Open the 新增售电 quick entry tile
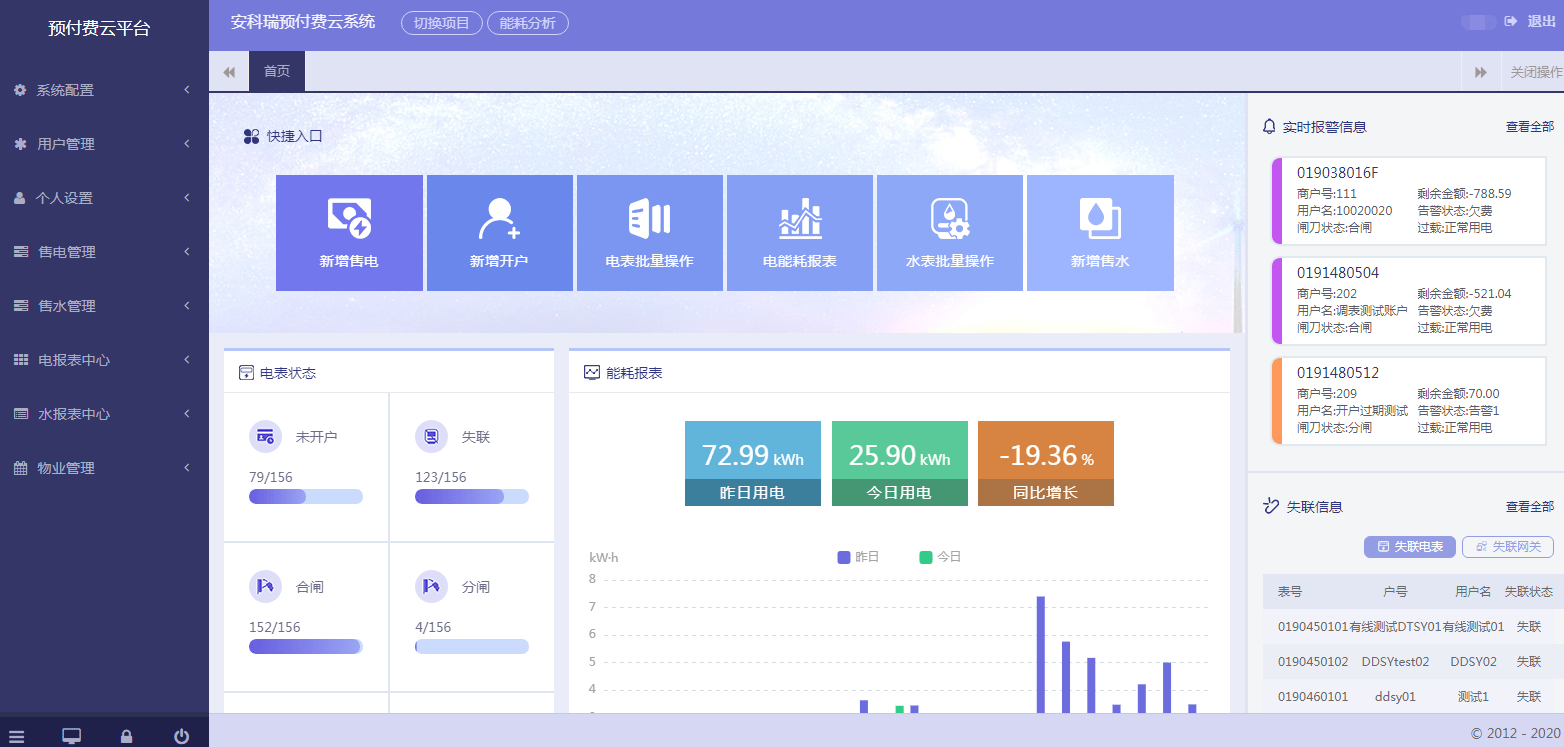 coord(349,233)
